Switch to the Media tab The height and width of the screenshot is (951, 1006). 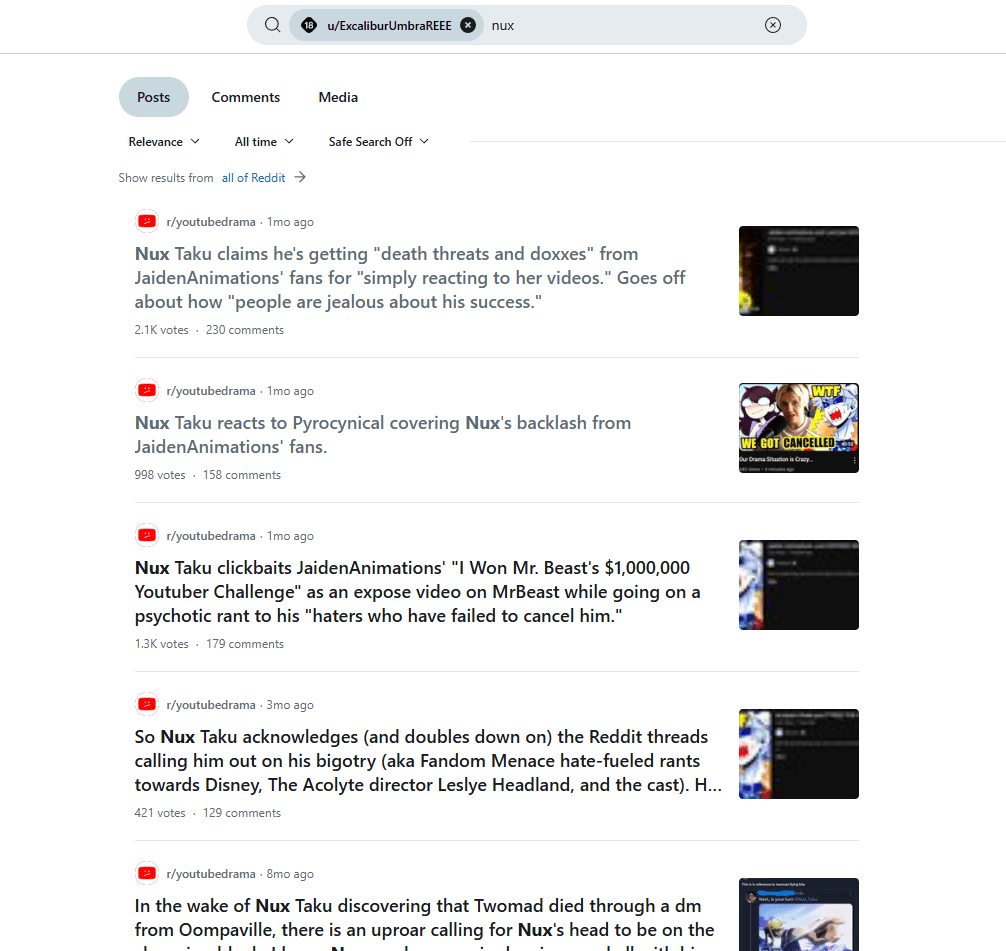(338, 97)
